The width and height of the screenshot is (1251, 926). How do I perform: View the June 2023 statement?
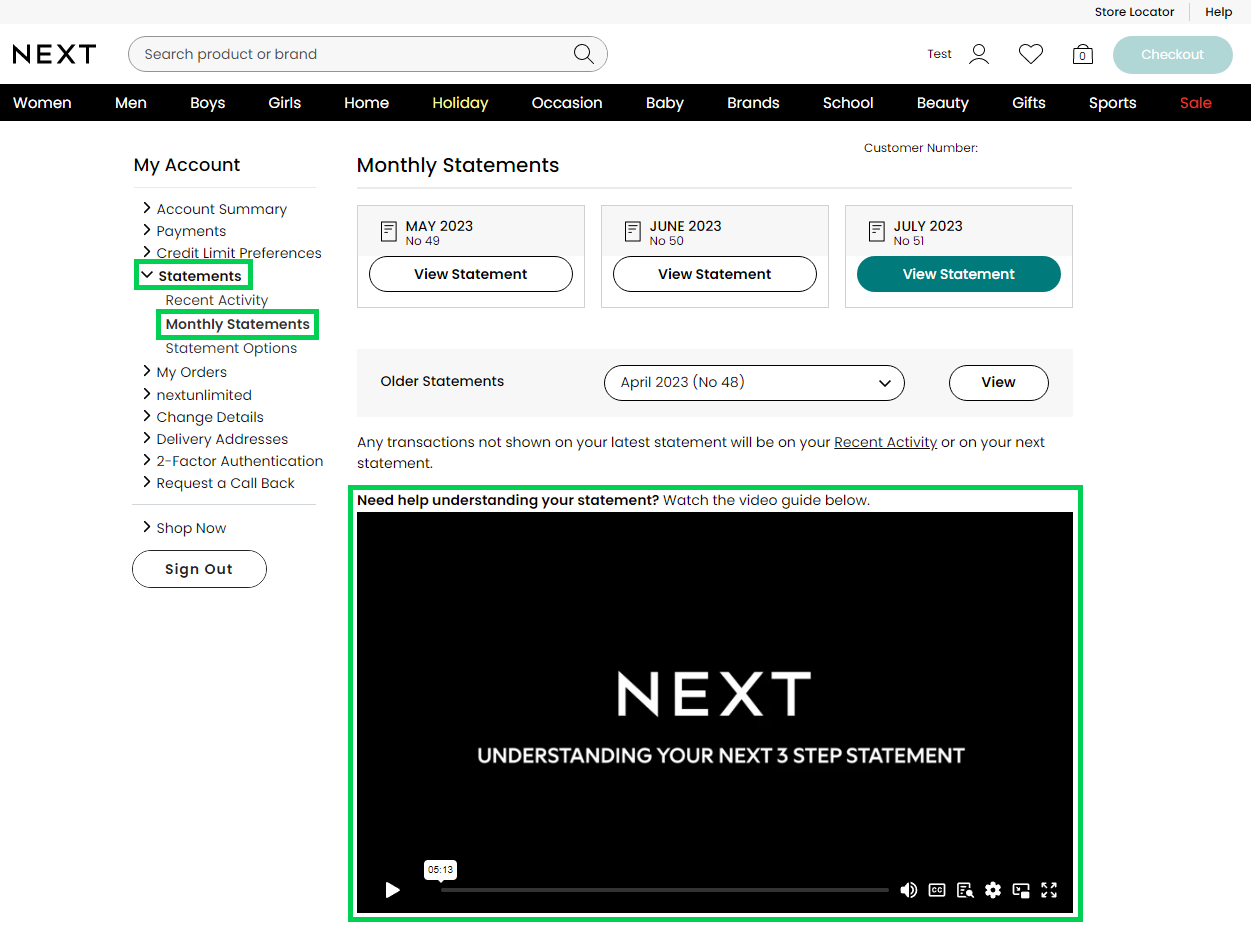pos(715,274)
